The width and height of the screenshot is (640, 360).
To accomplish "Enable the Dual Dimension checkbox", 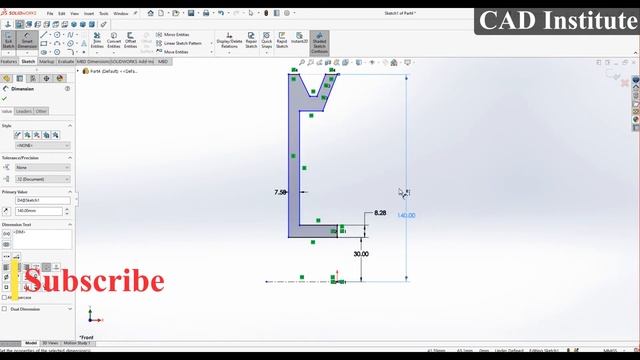I will coord(4,309).
